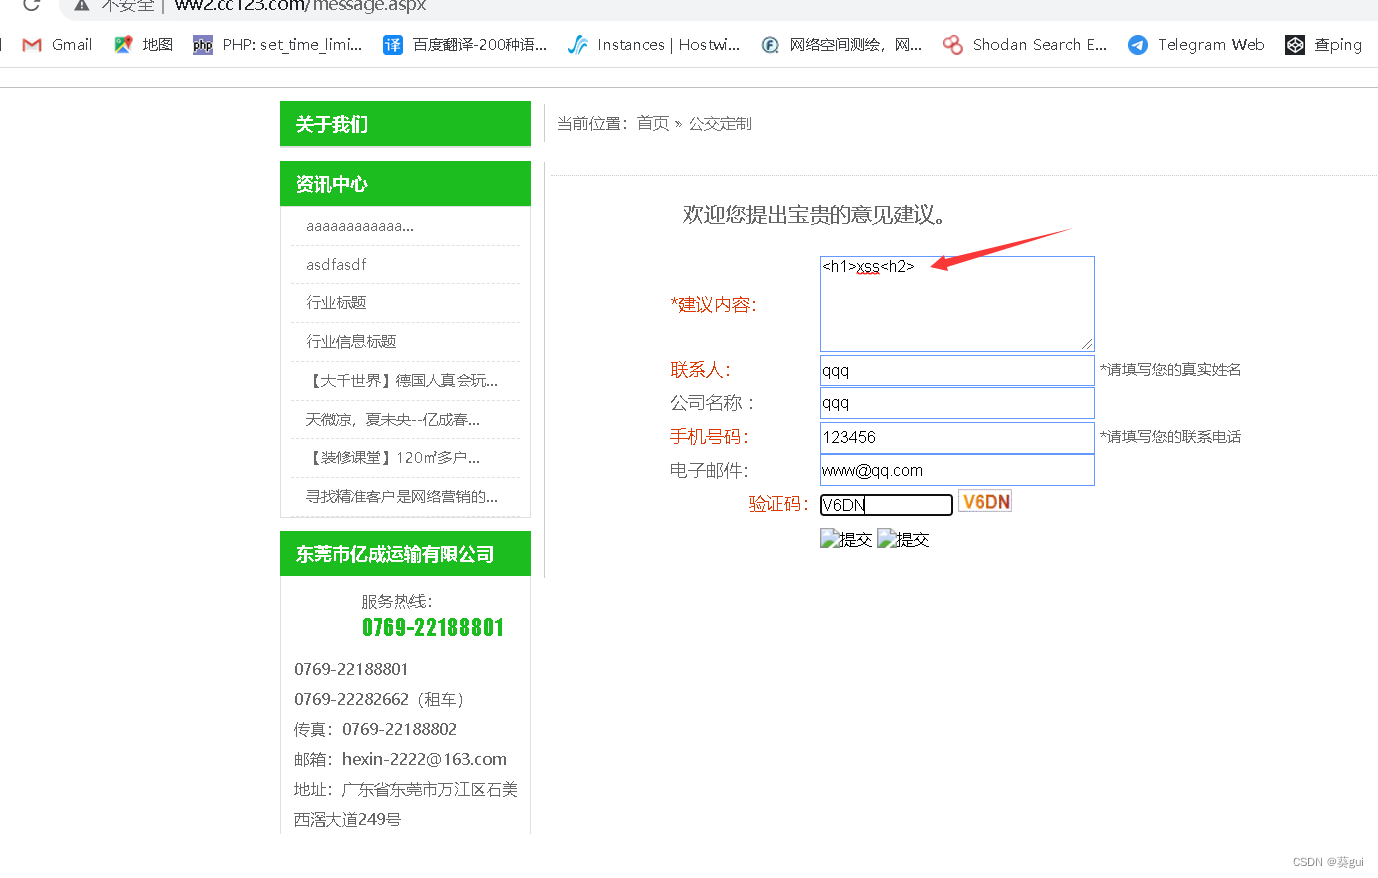Click the not-secure warning icon in address bar
This screenshot has width=1378, height=878.
(82, 5)
